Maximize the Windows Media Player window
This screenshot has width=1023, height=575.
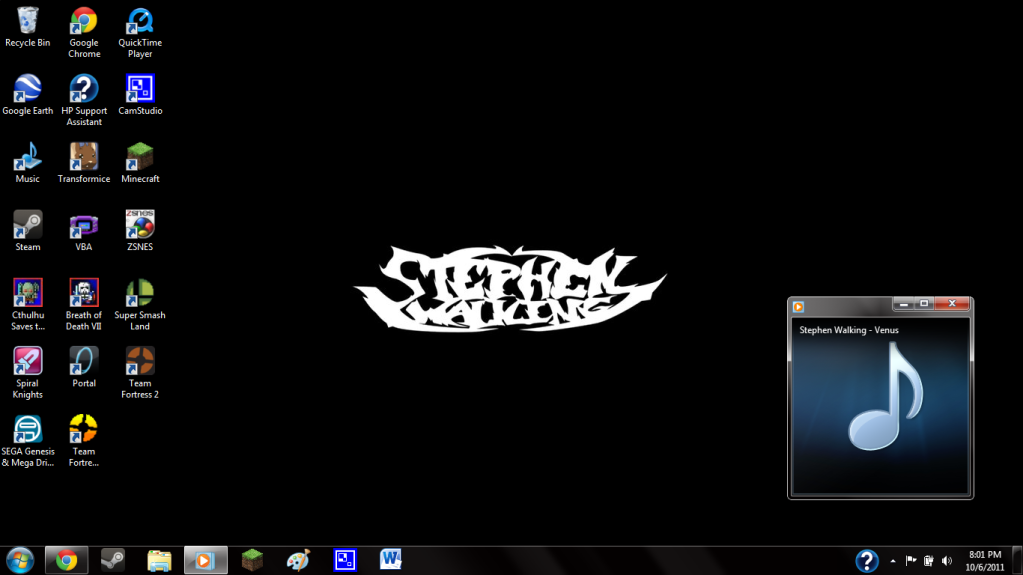[x=924, y=304]
